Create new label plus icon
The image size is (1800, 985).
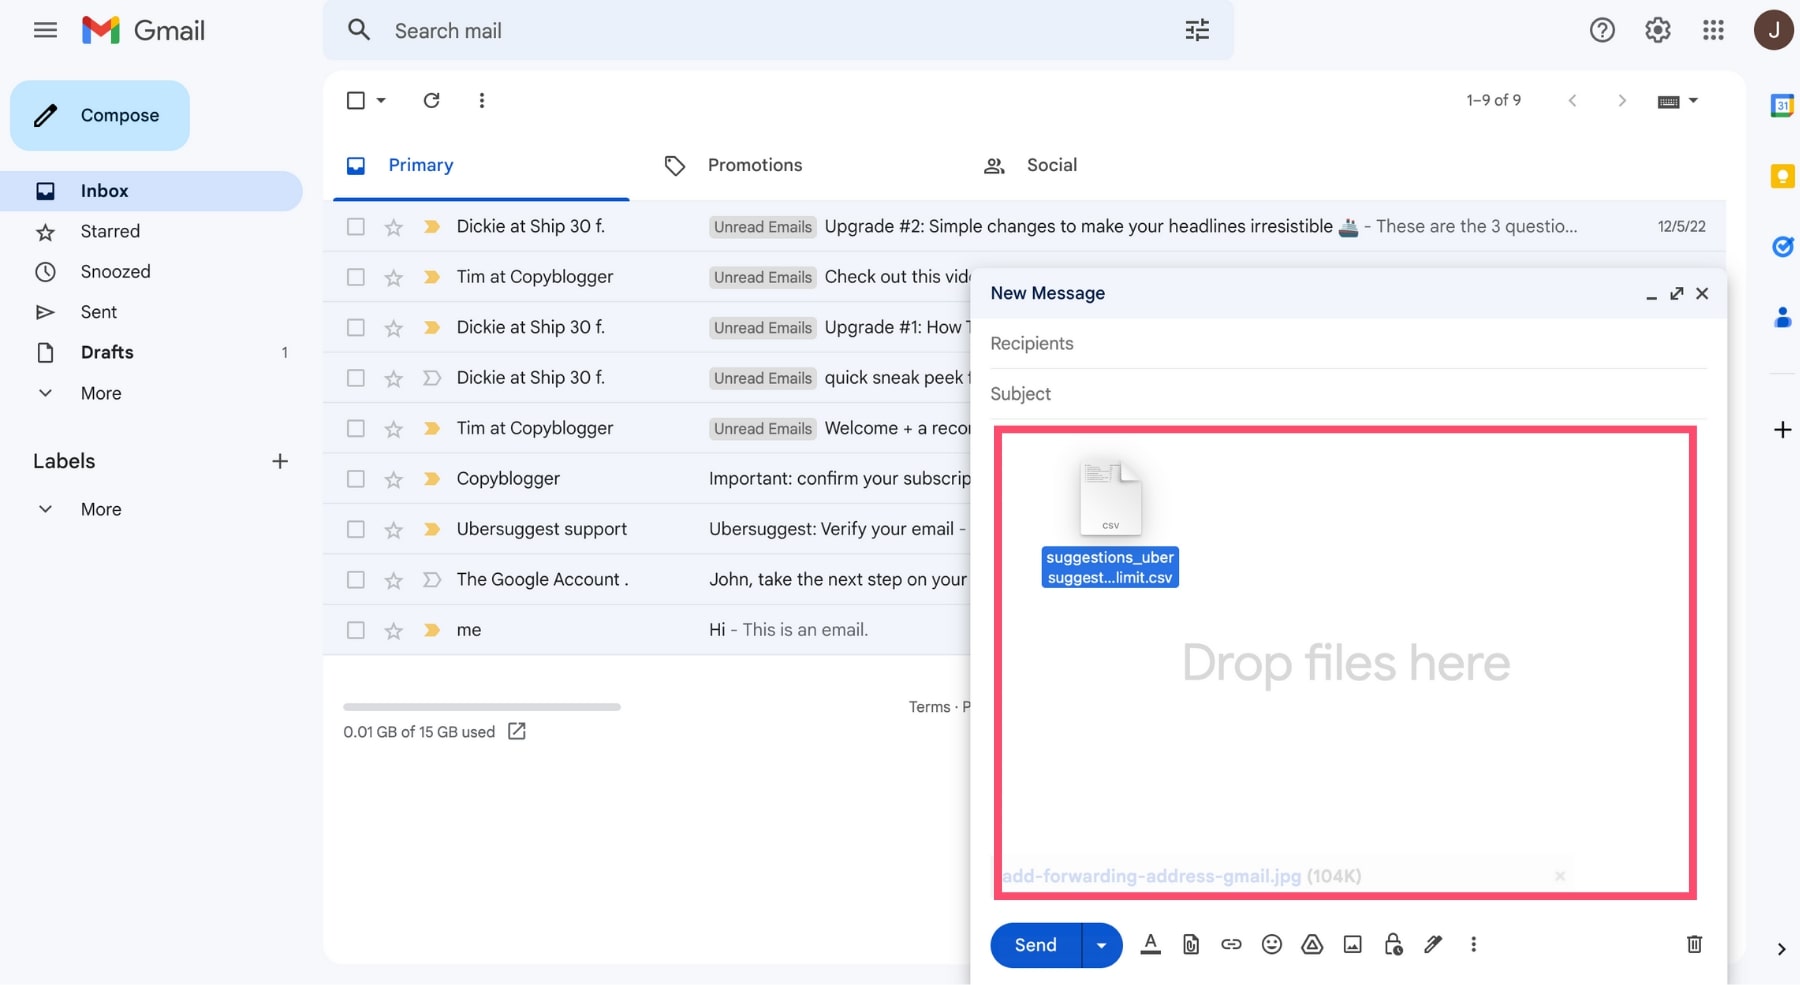tap(280, 461)
